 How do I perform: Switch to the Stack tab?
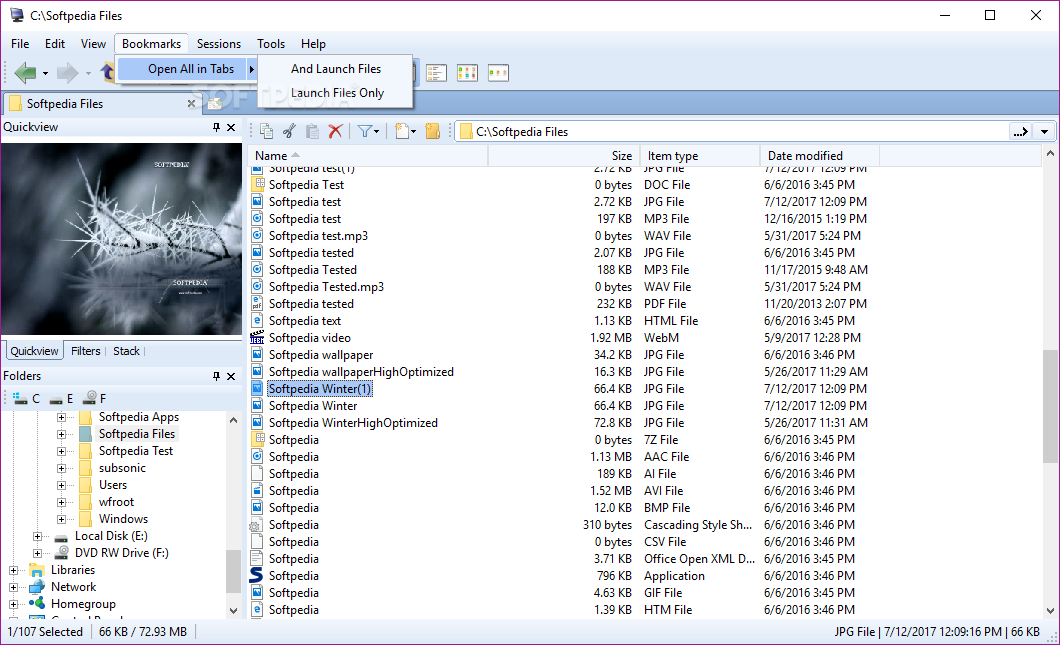[126, 351]
